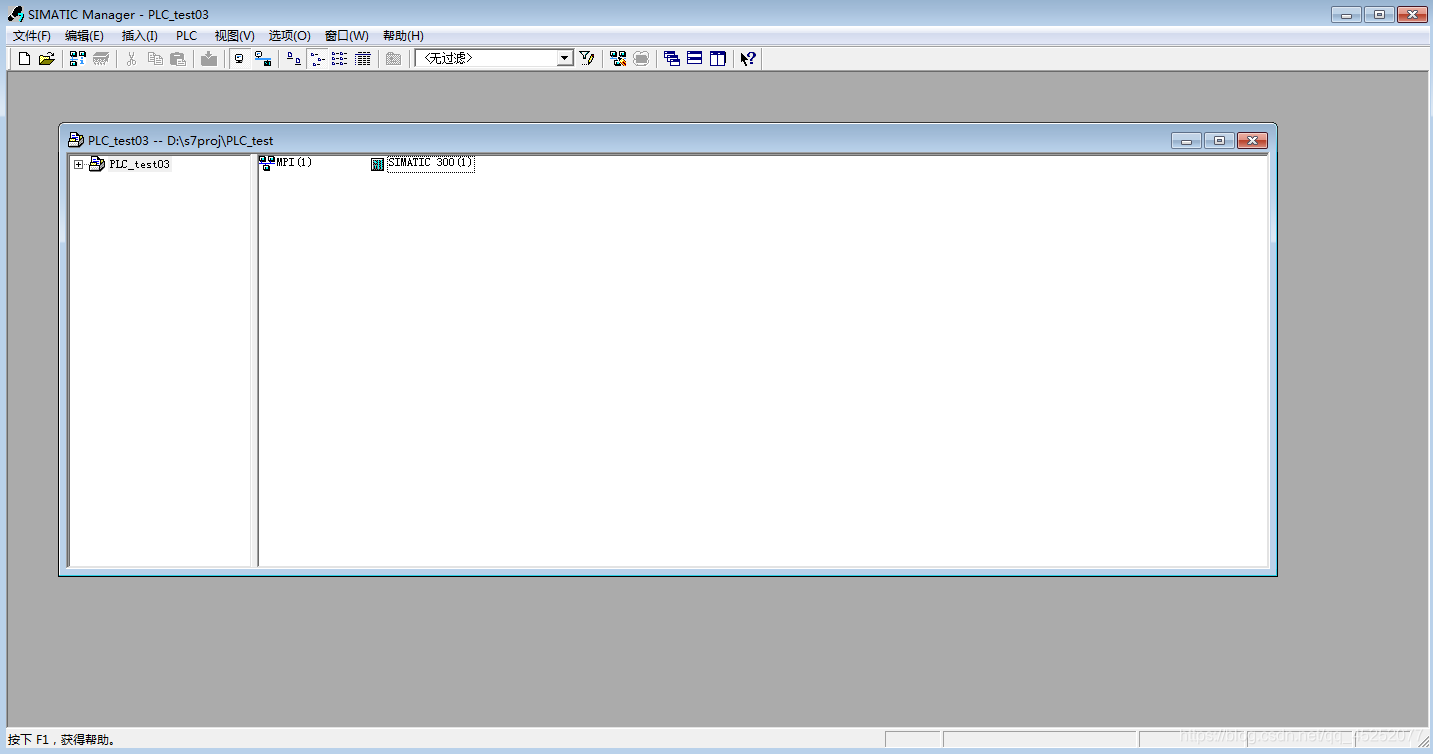Click the PLC_test03 project window icon
This screenshot has height=754, width=1433.
[x=76, y=140]
